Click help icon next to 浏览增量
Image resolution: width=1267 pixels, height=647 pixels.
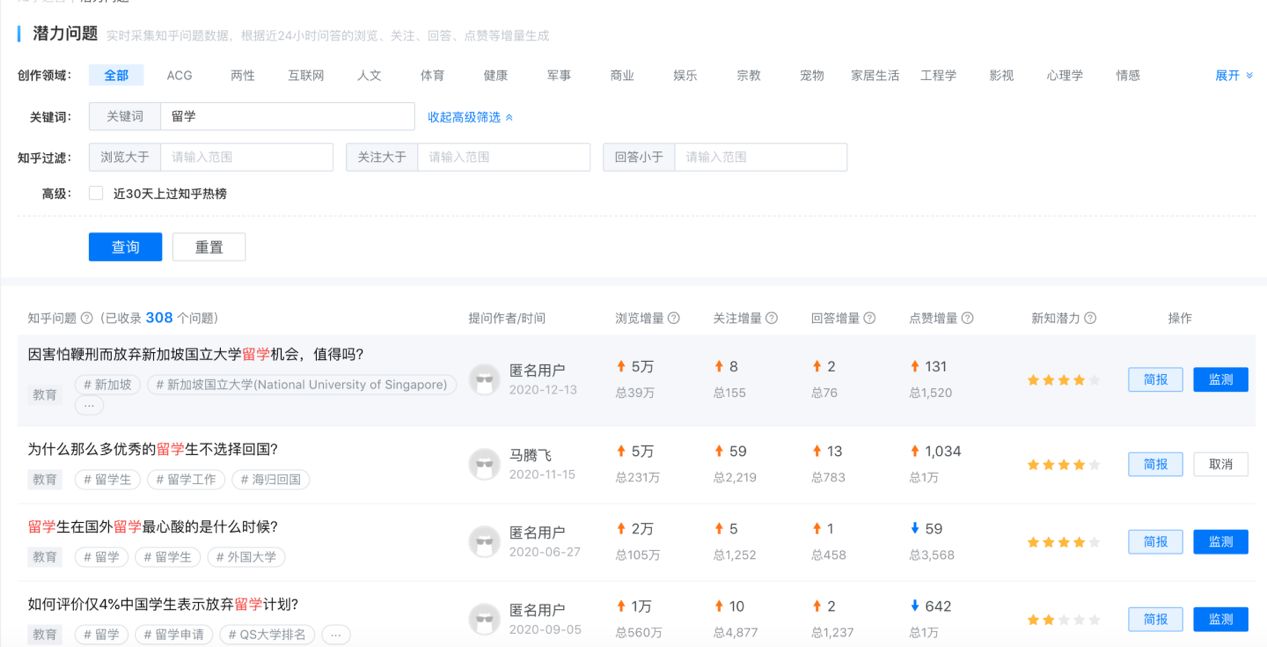point(674,318)
